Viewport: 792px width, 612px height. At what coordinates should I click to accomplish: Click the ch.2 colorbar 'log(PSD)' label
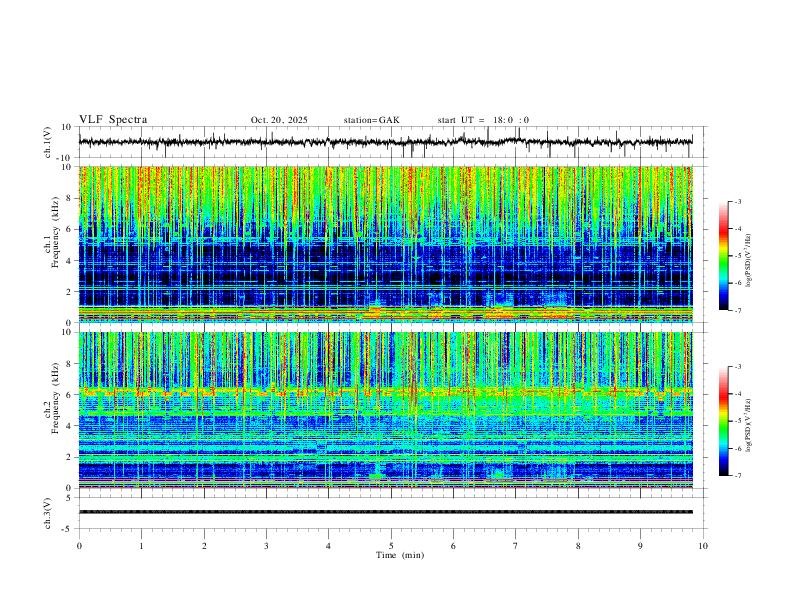coord(749,425)
